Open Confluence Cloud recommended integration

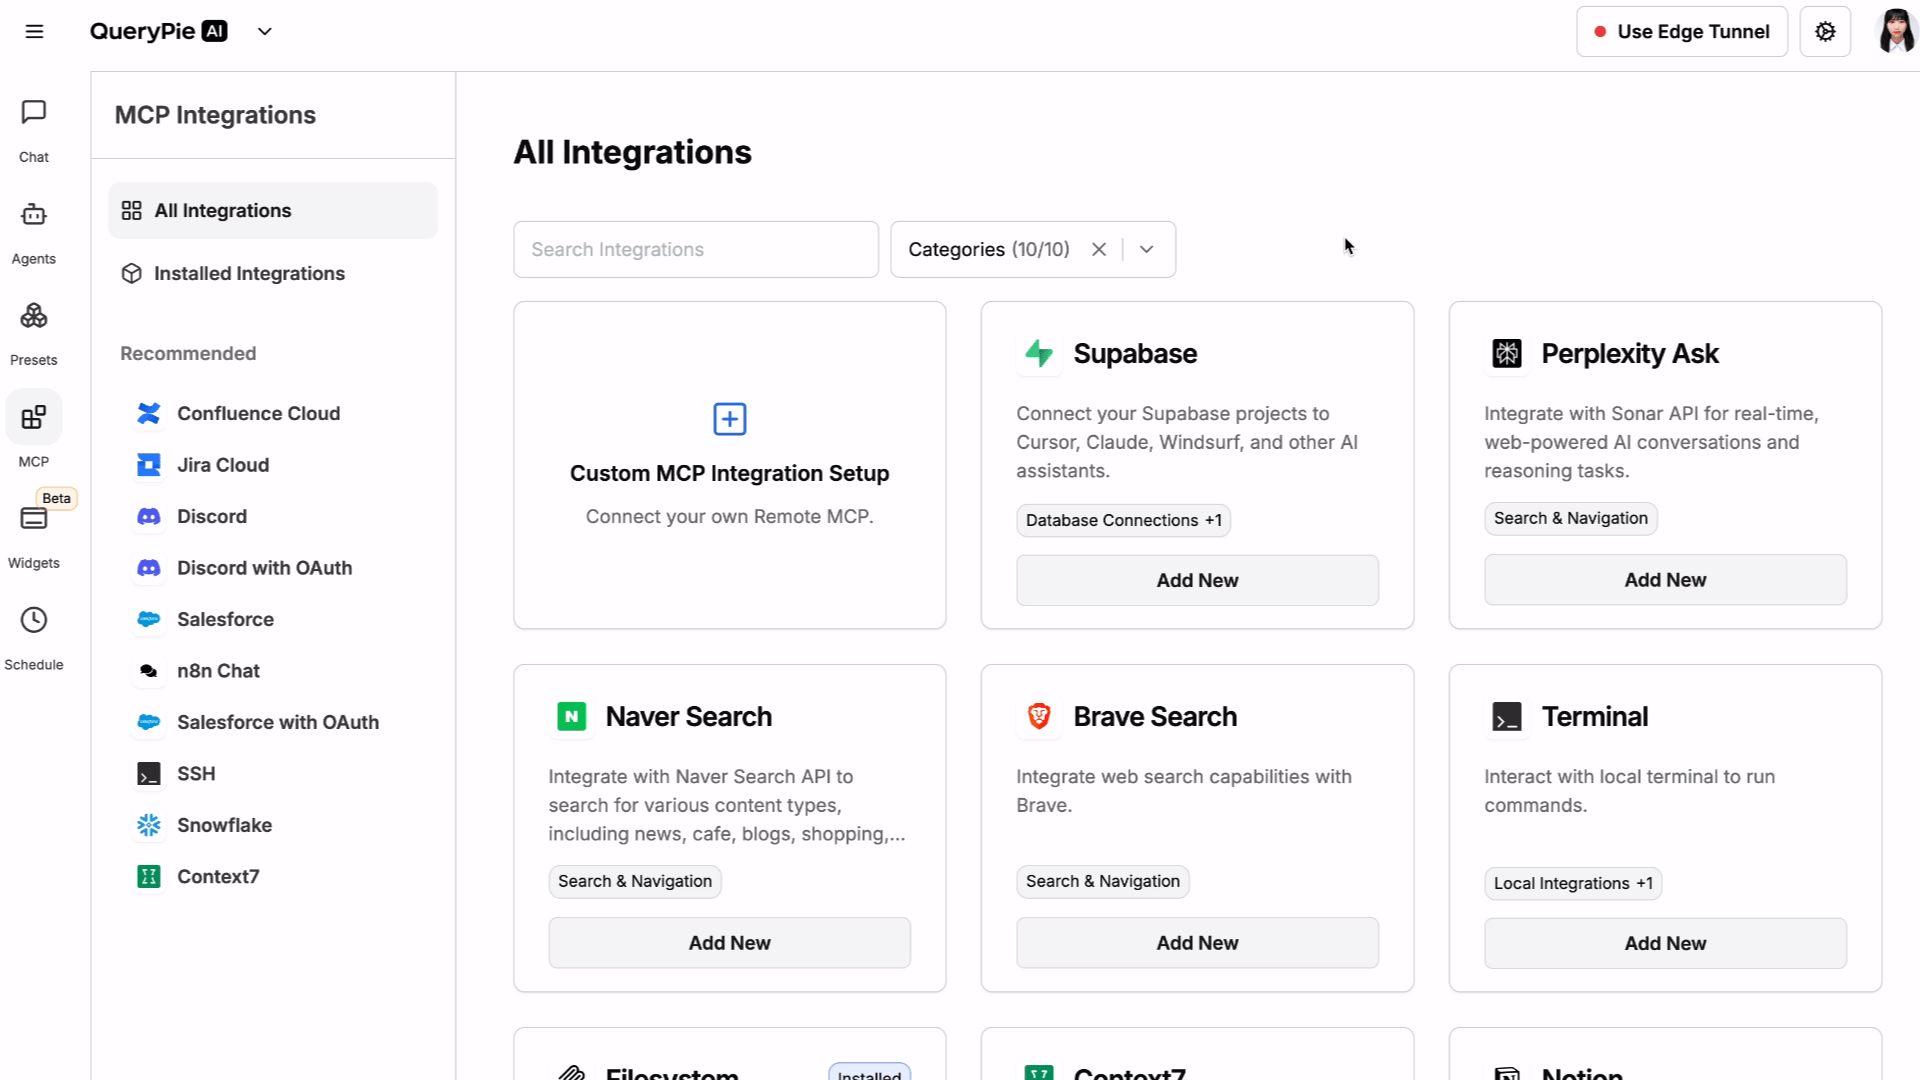pyautogui.click(x=258, y=414)
